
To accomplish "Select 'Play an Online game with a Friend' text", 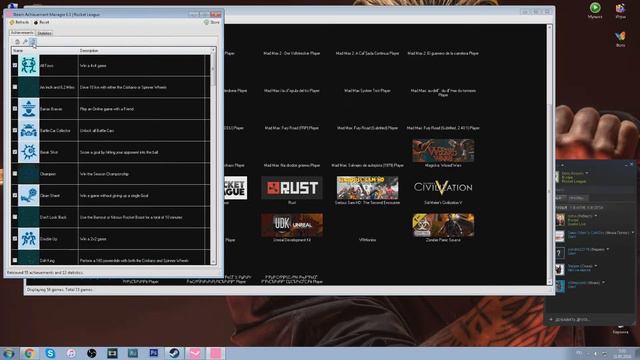I will pos(107,109).
